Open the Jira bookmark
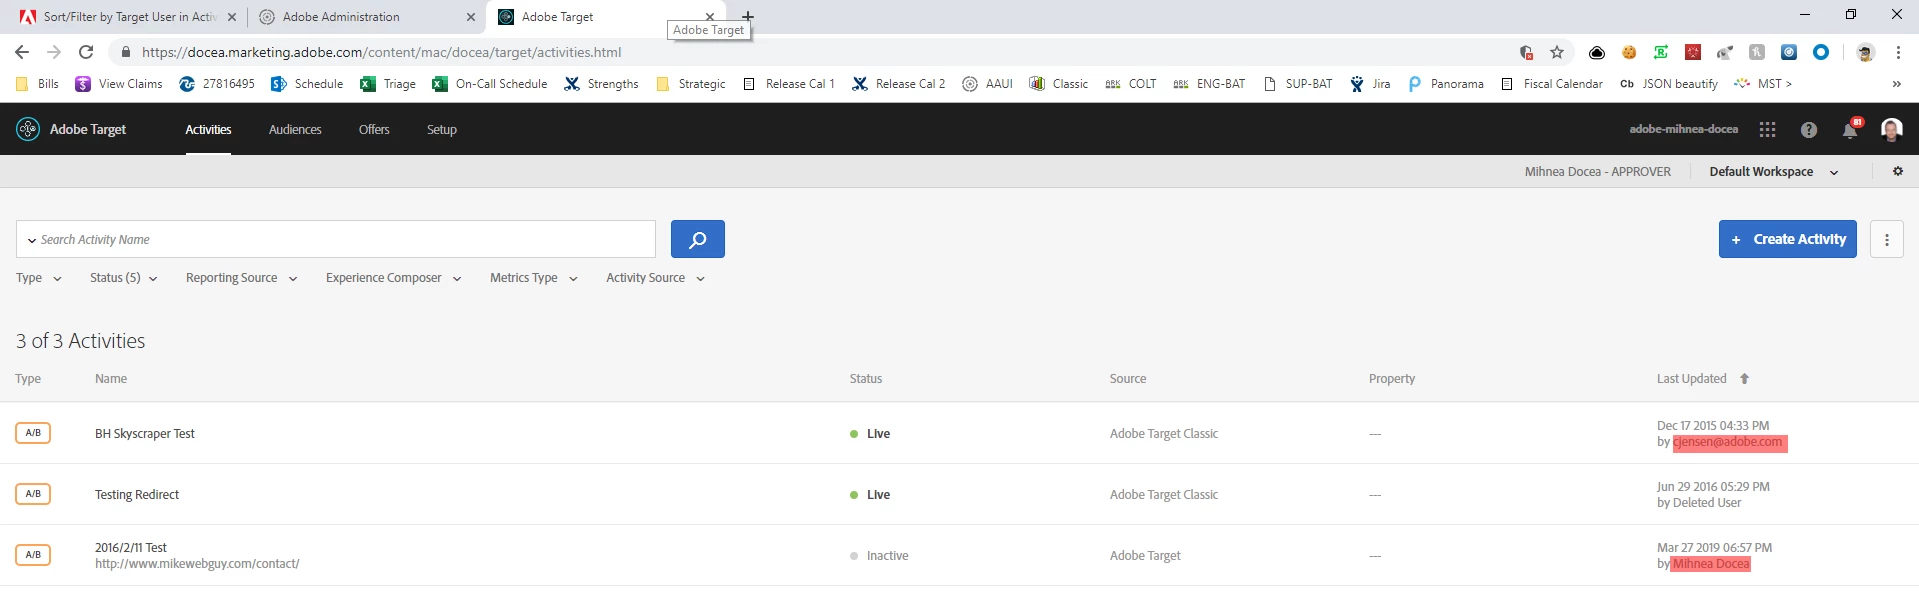The width and height of the screenshot is (1919, 615). pos(1370,84)
